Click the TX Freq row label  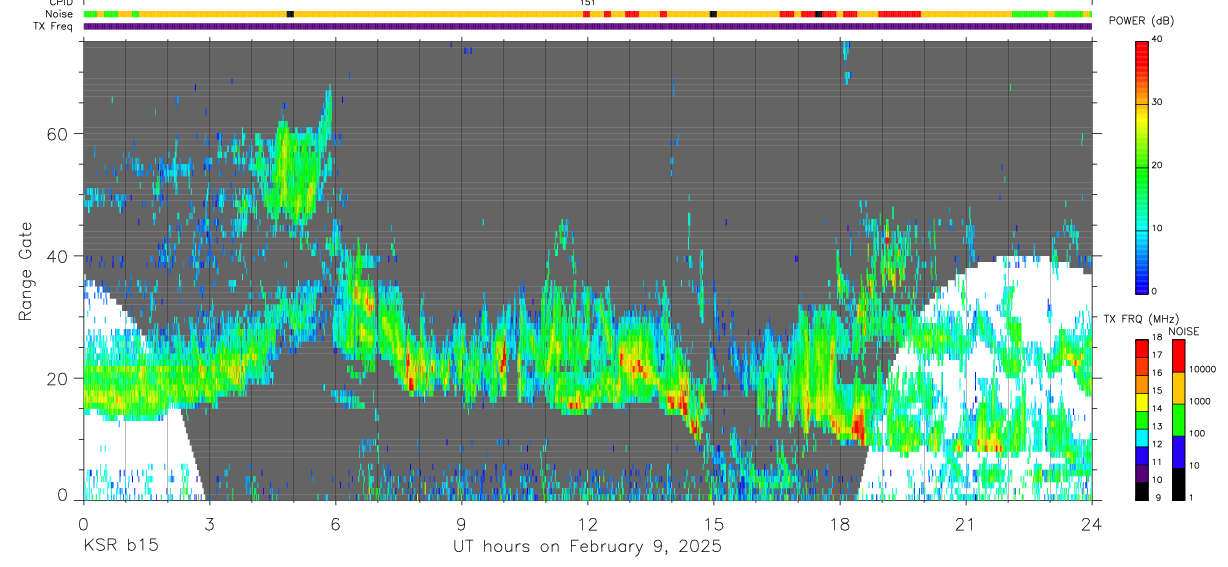[54, 26]
